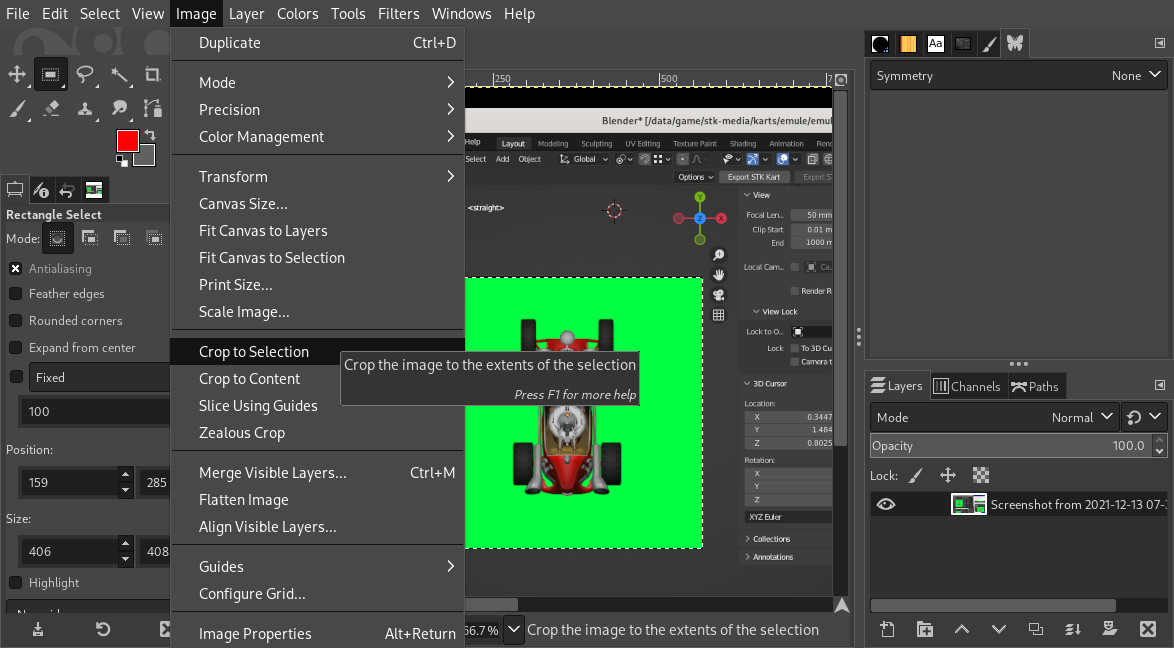
Task: Set selection mode to Intersect
Action: 154,239
